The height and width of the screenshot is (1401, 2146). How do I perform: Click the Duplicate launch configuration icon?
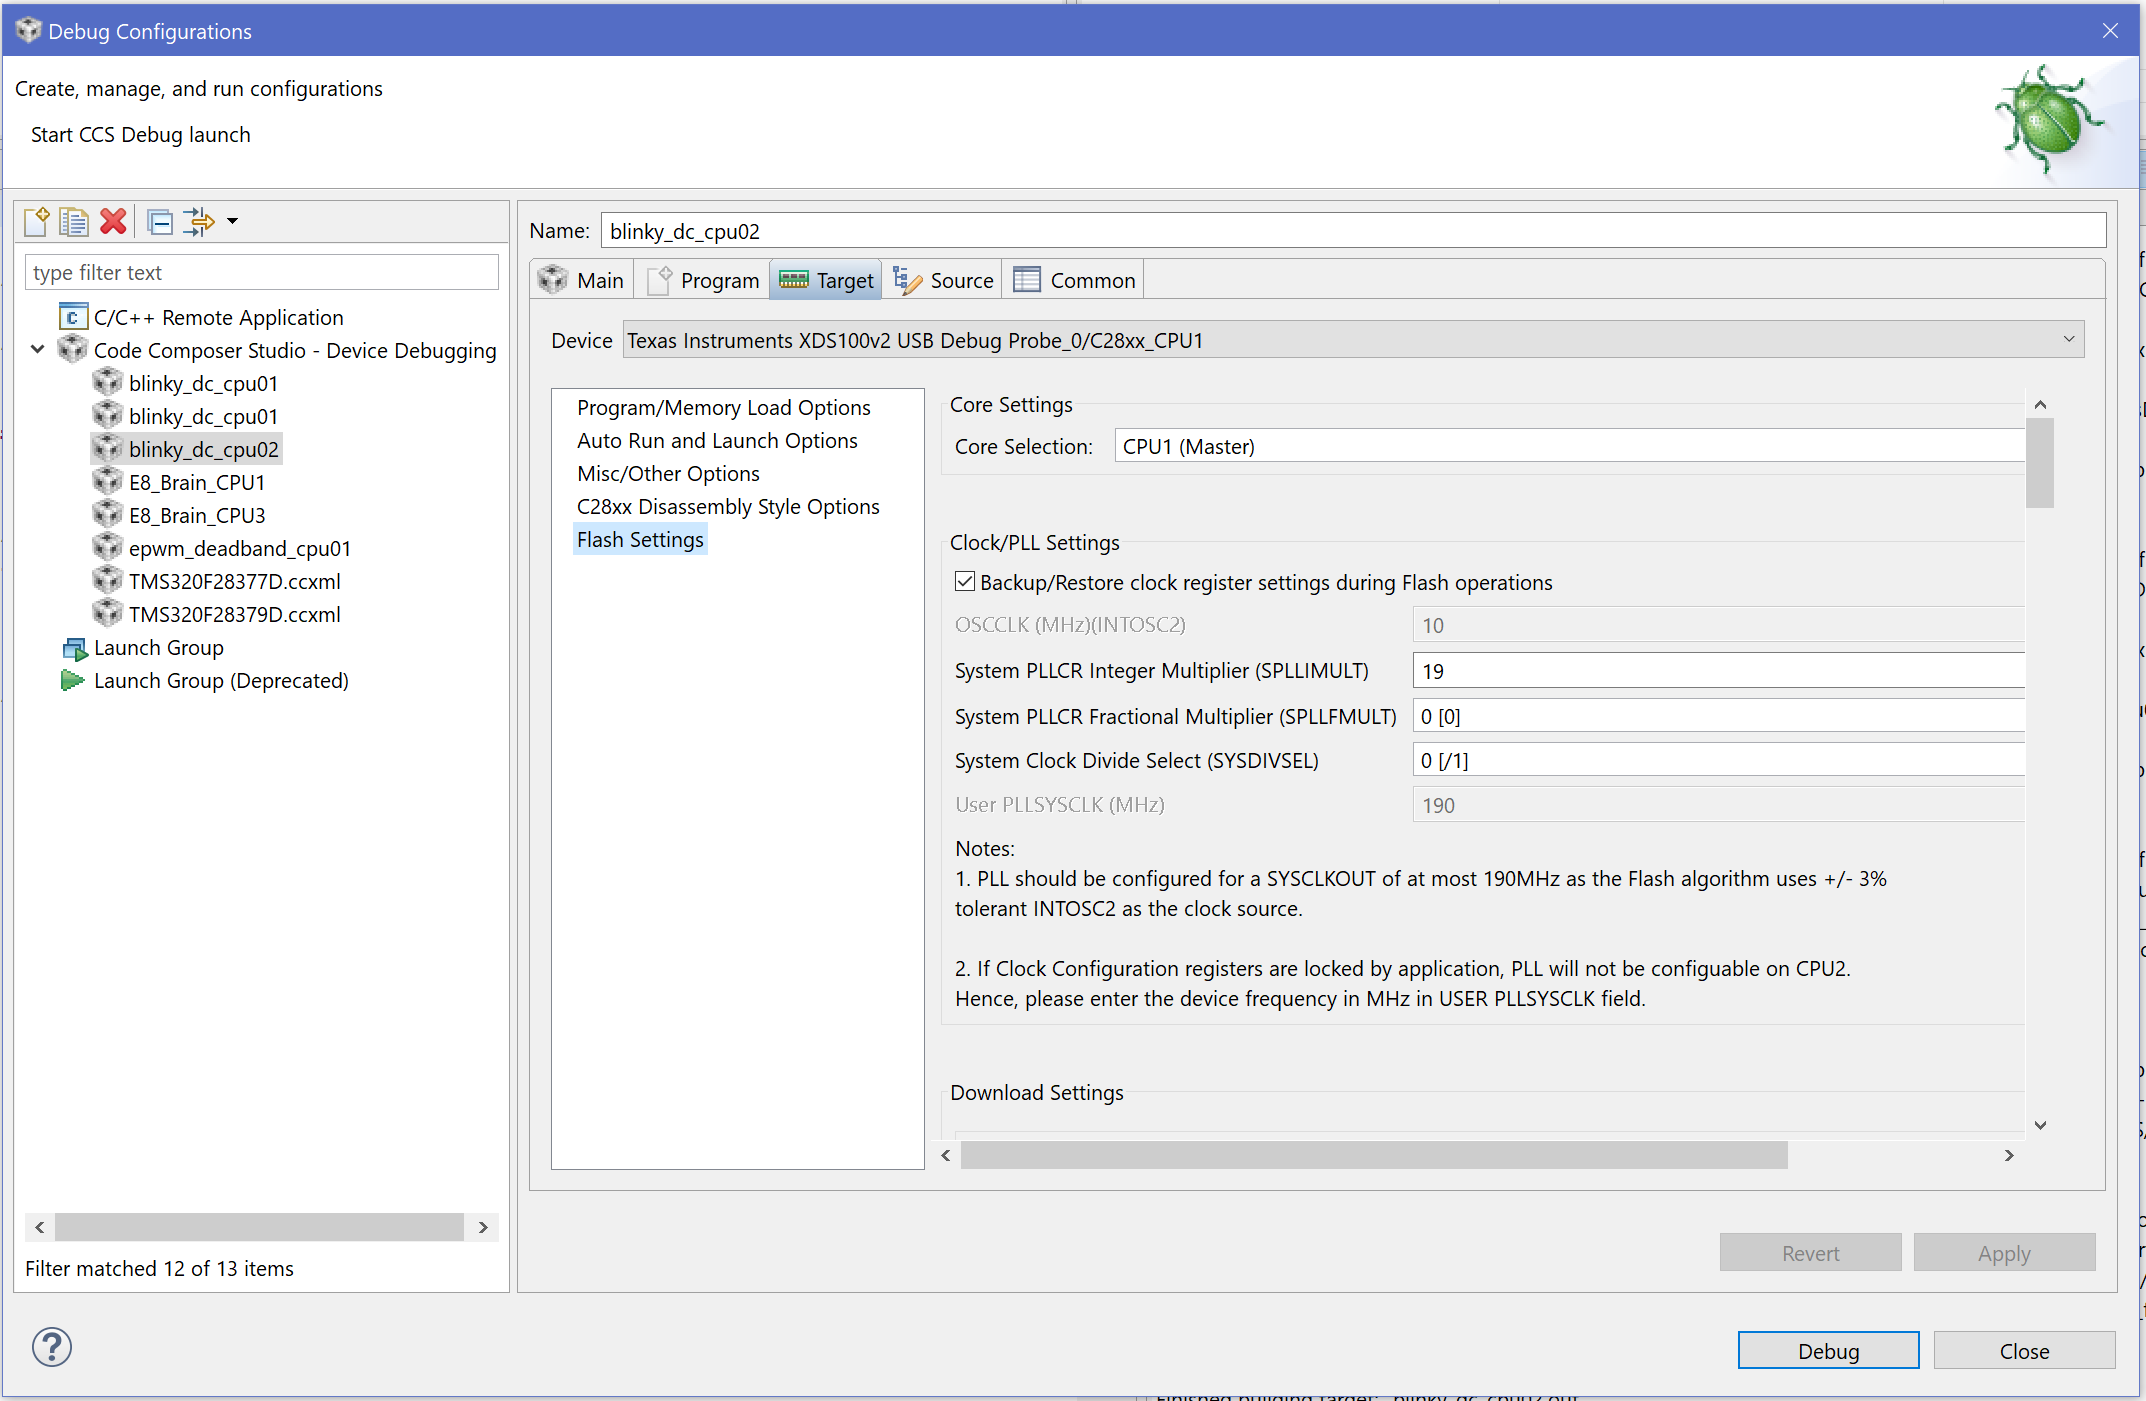74,221
